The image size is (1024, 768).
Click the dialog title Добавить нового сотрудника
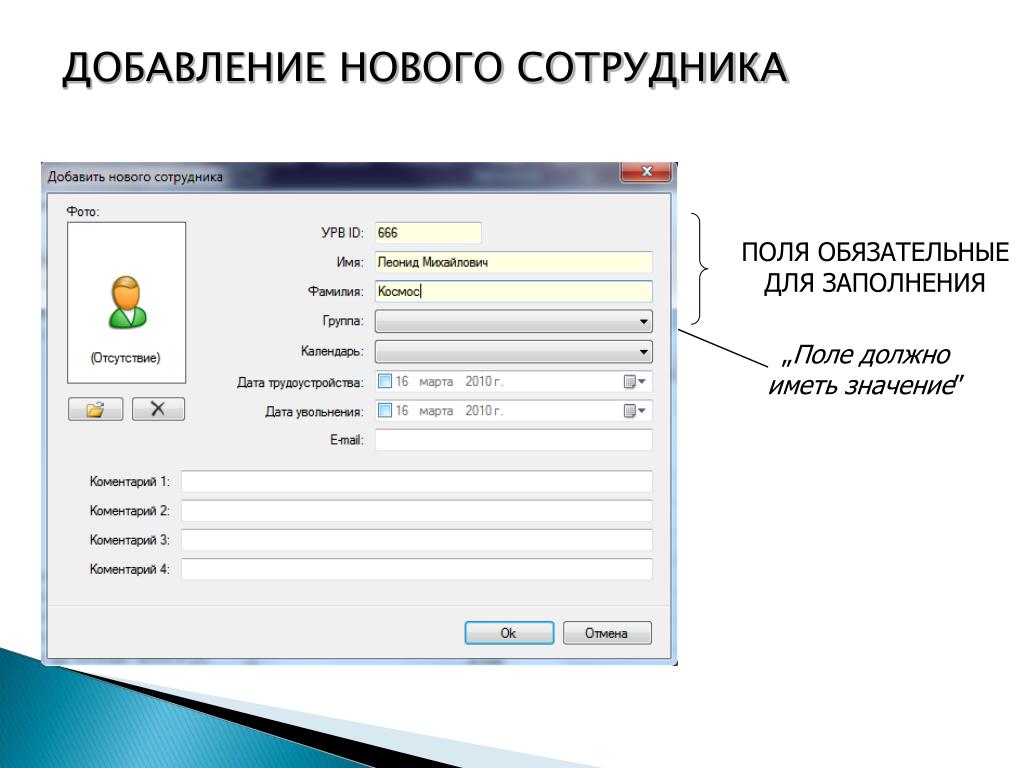(x=135, y=177)
